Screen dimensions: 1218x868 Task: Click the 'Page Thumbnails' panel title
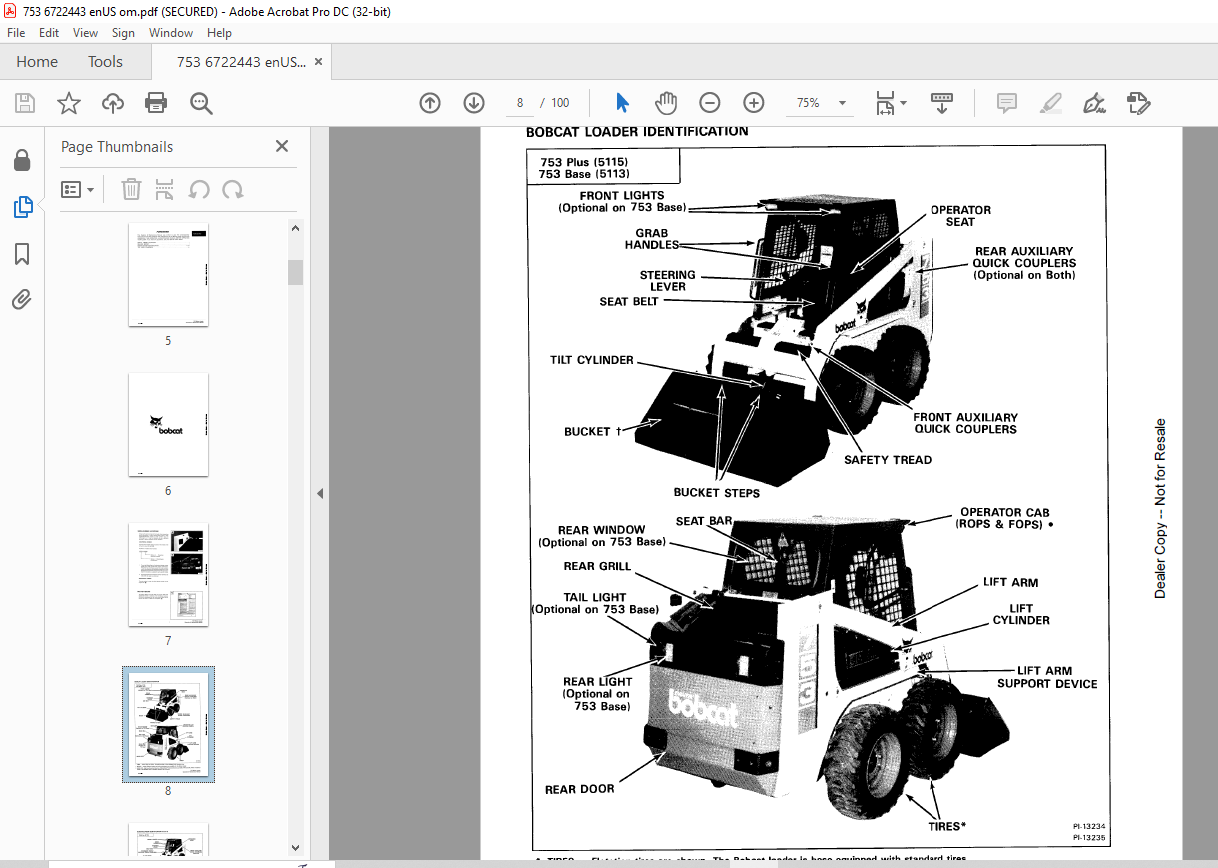tap(117, 147)
